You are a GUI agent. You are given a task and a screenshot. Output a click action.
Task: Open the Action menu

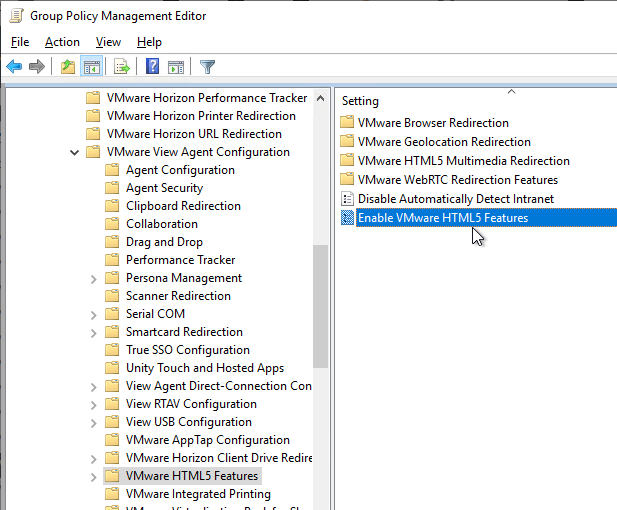tap(62, 42)
